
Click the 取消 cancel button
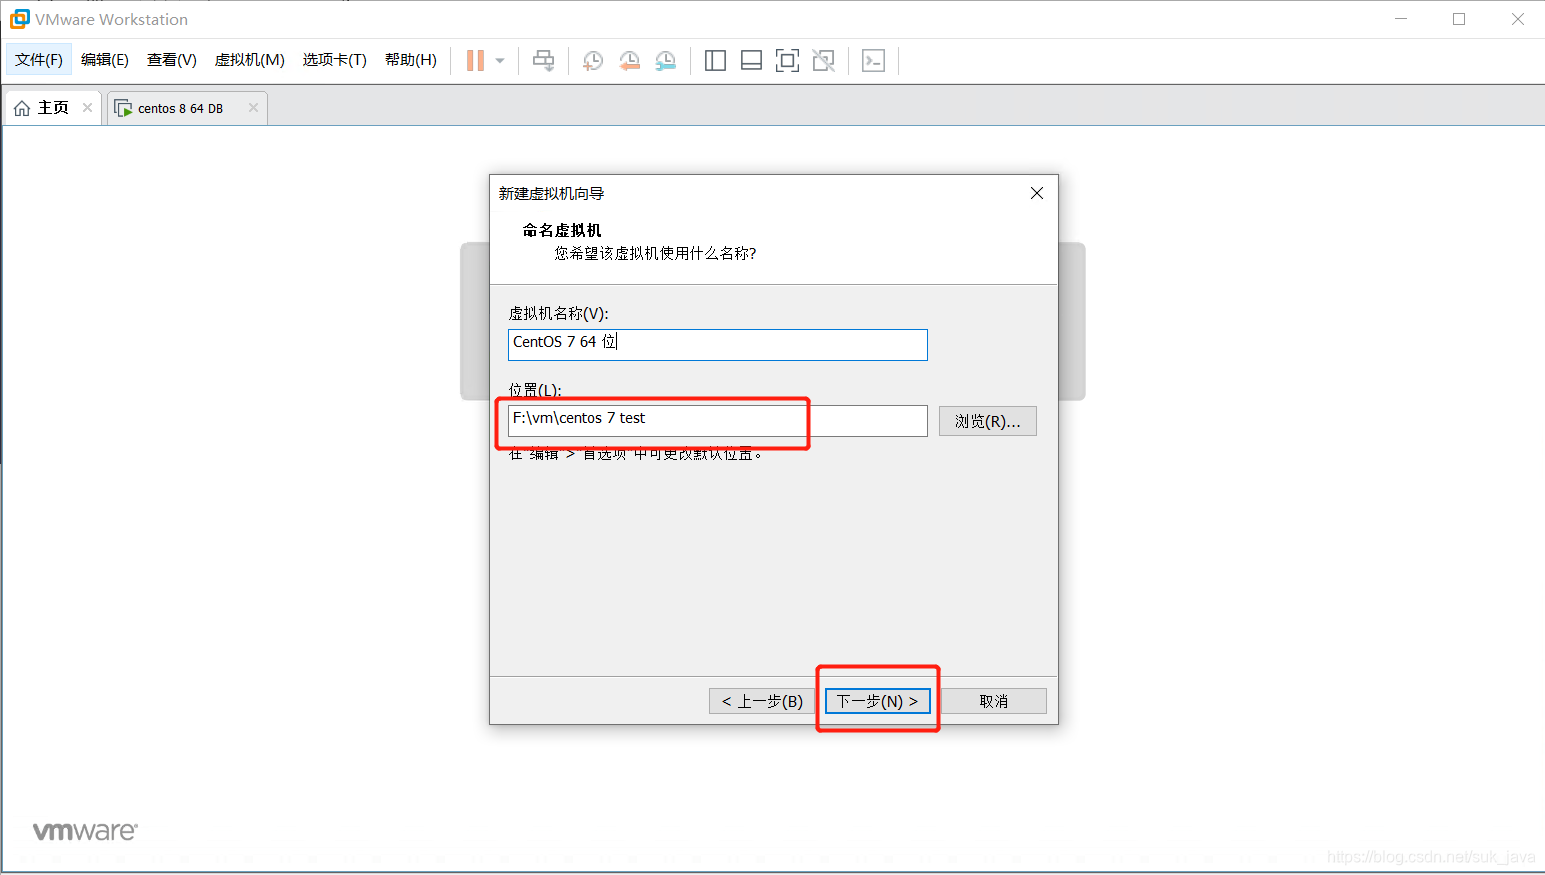pos(994,701)
